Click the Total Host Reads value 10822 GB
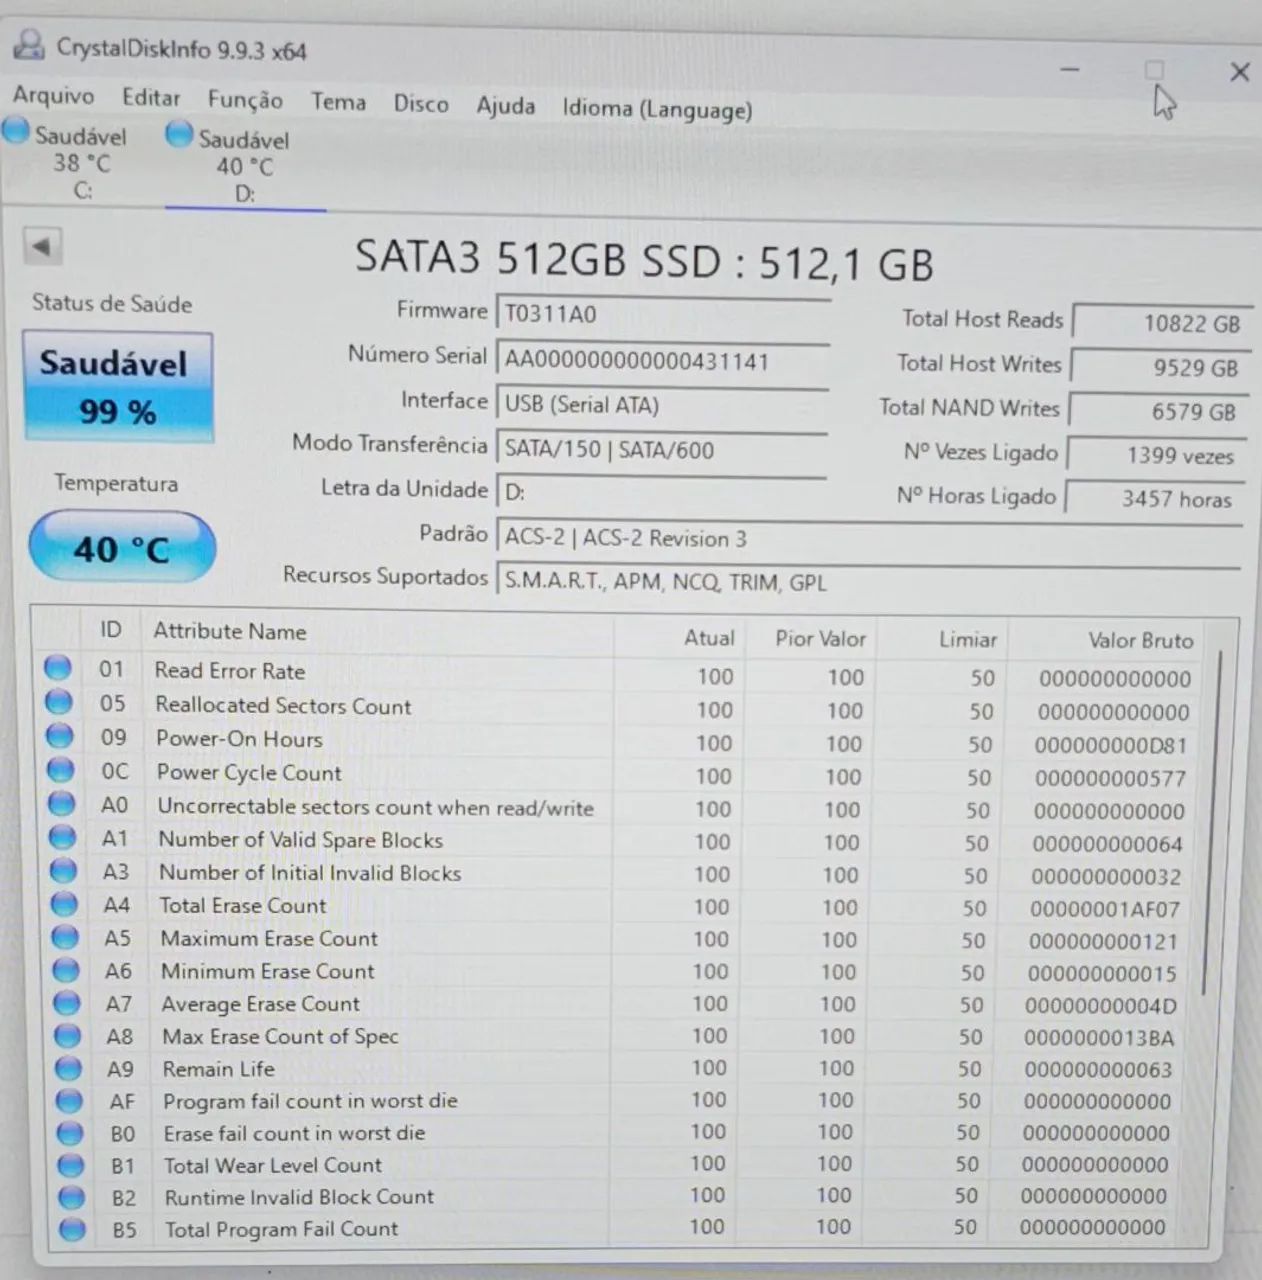Image resolution: width=1262 pixels, height=1280 pixels. point(1161,323)
